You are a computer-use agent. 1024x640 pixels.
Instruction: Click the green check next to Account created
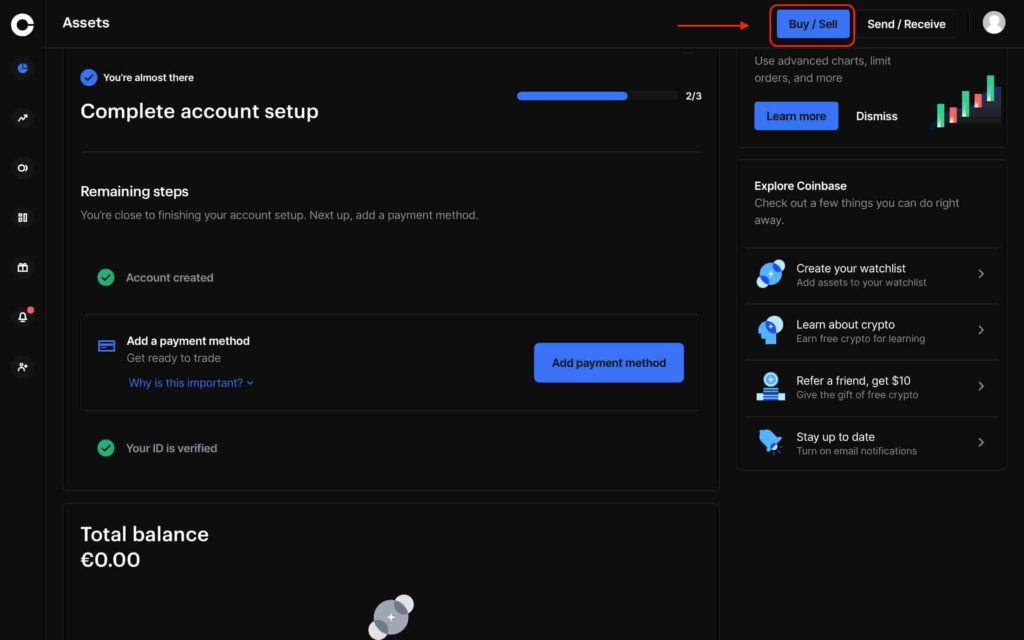point(106,278)
